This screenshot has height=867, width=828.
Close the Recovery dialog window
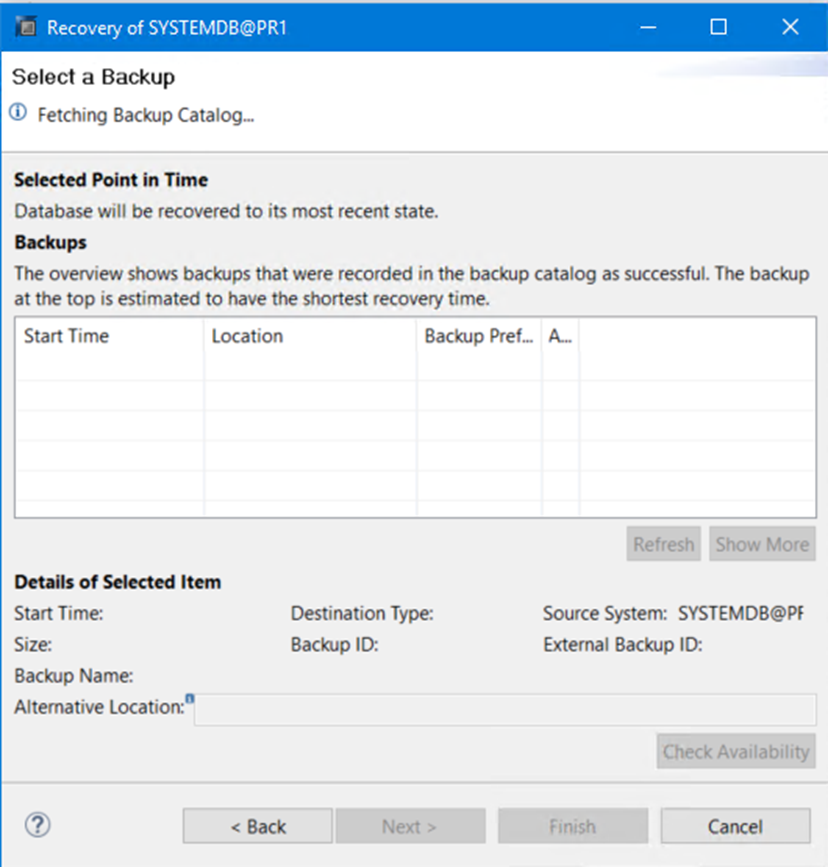[790, 27]
